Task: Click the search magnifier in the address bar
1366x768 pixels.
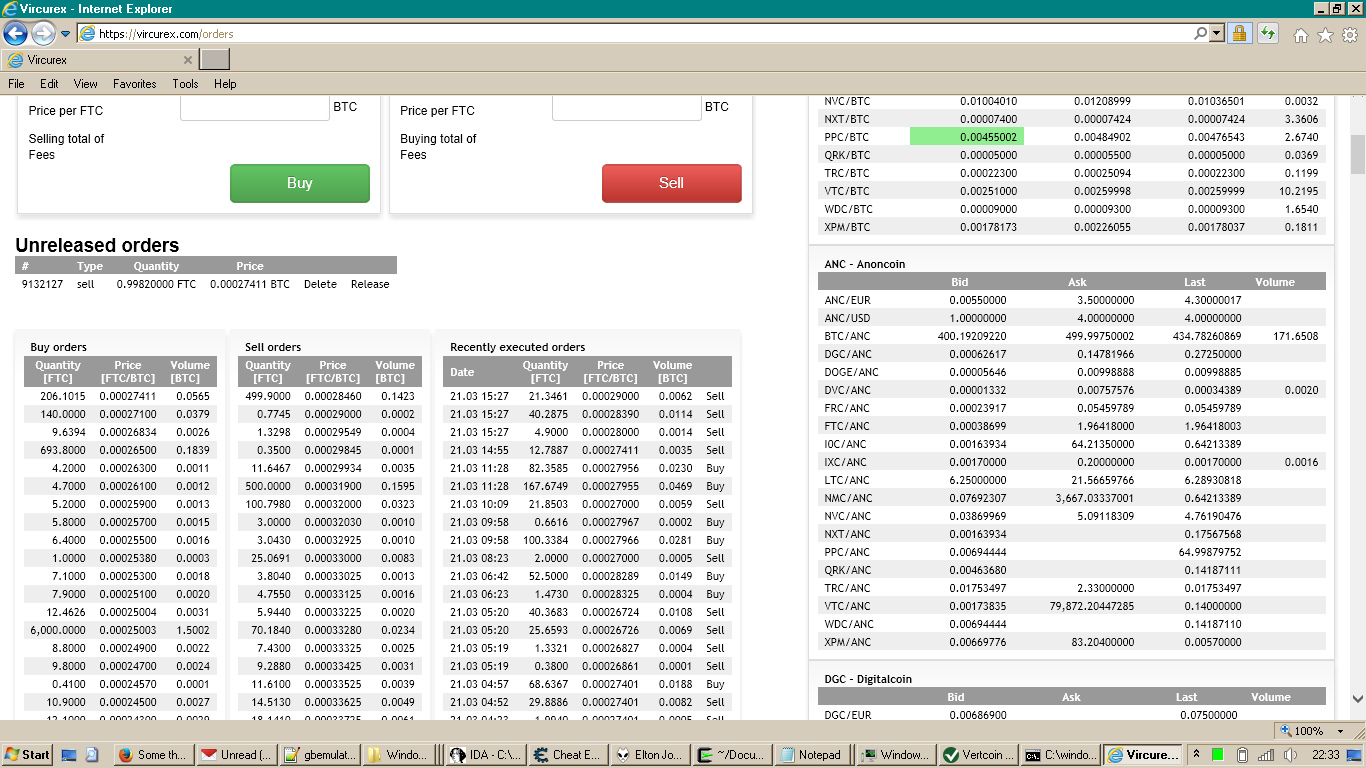Action: [x=1200, y=33]
